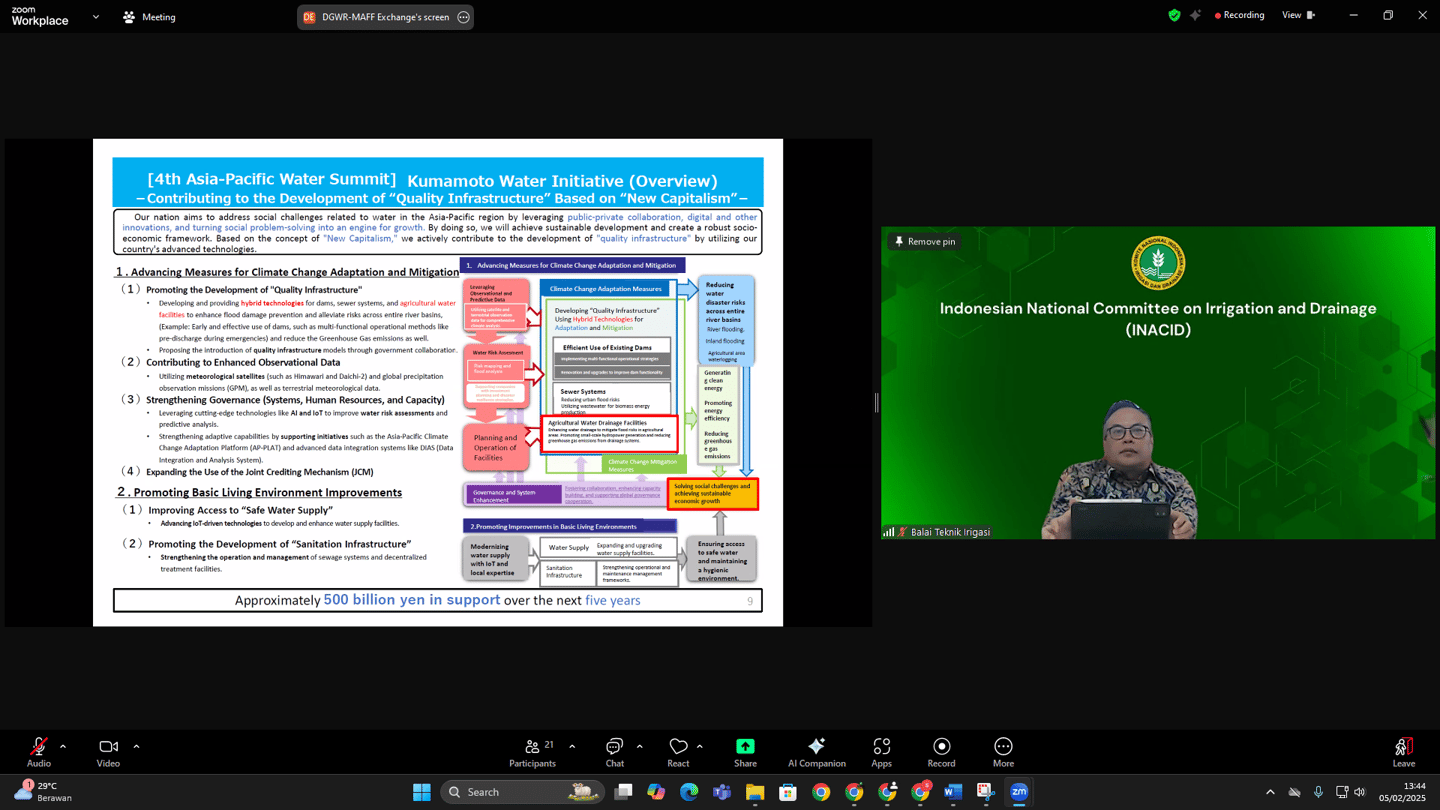Click the cloud sync icon in system tray

1294,792
